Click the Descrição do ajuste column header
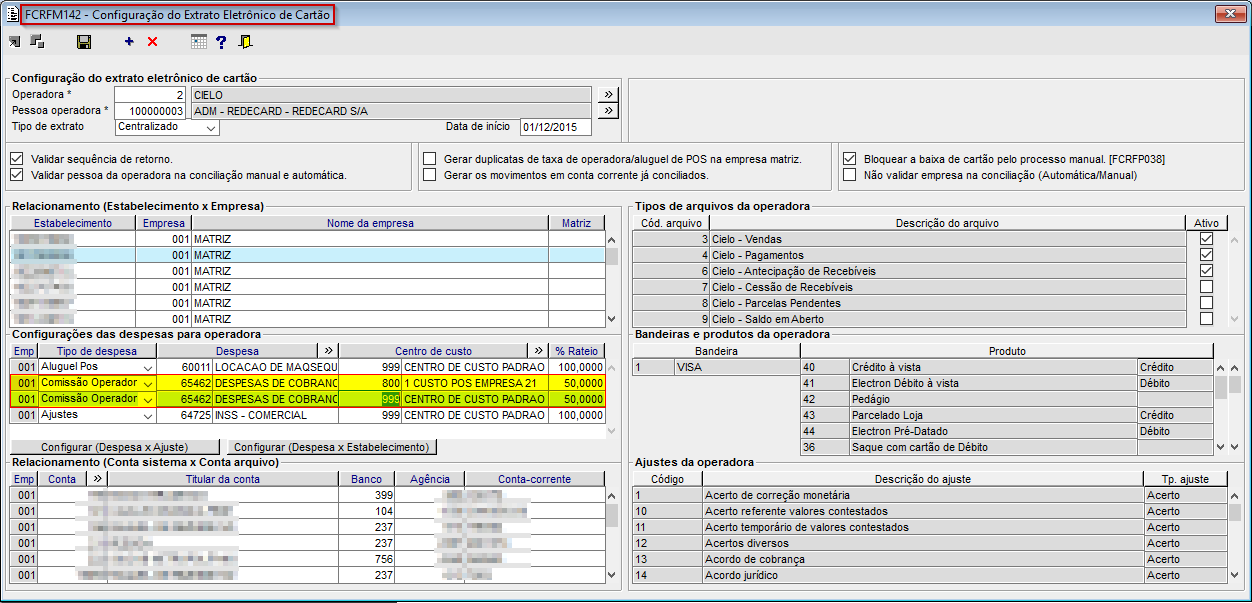 [x=923, y=479]
